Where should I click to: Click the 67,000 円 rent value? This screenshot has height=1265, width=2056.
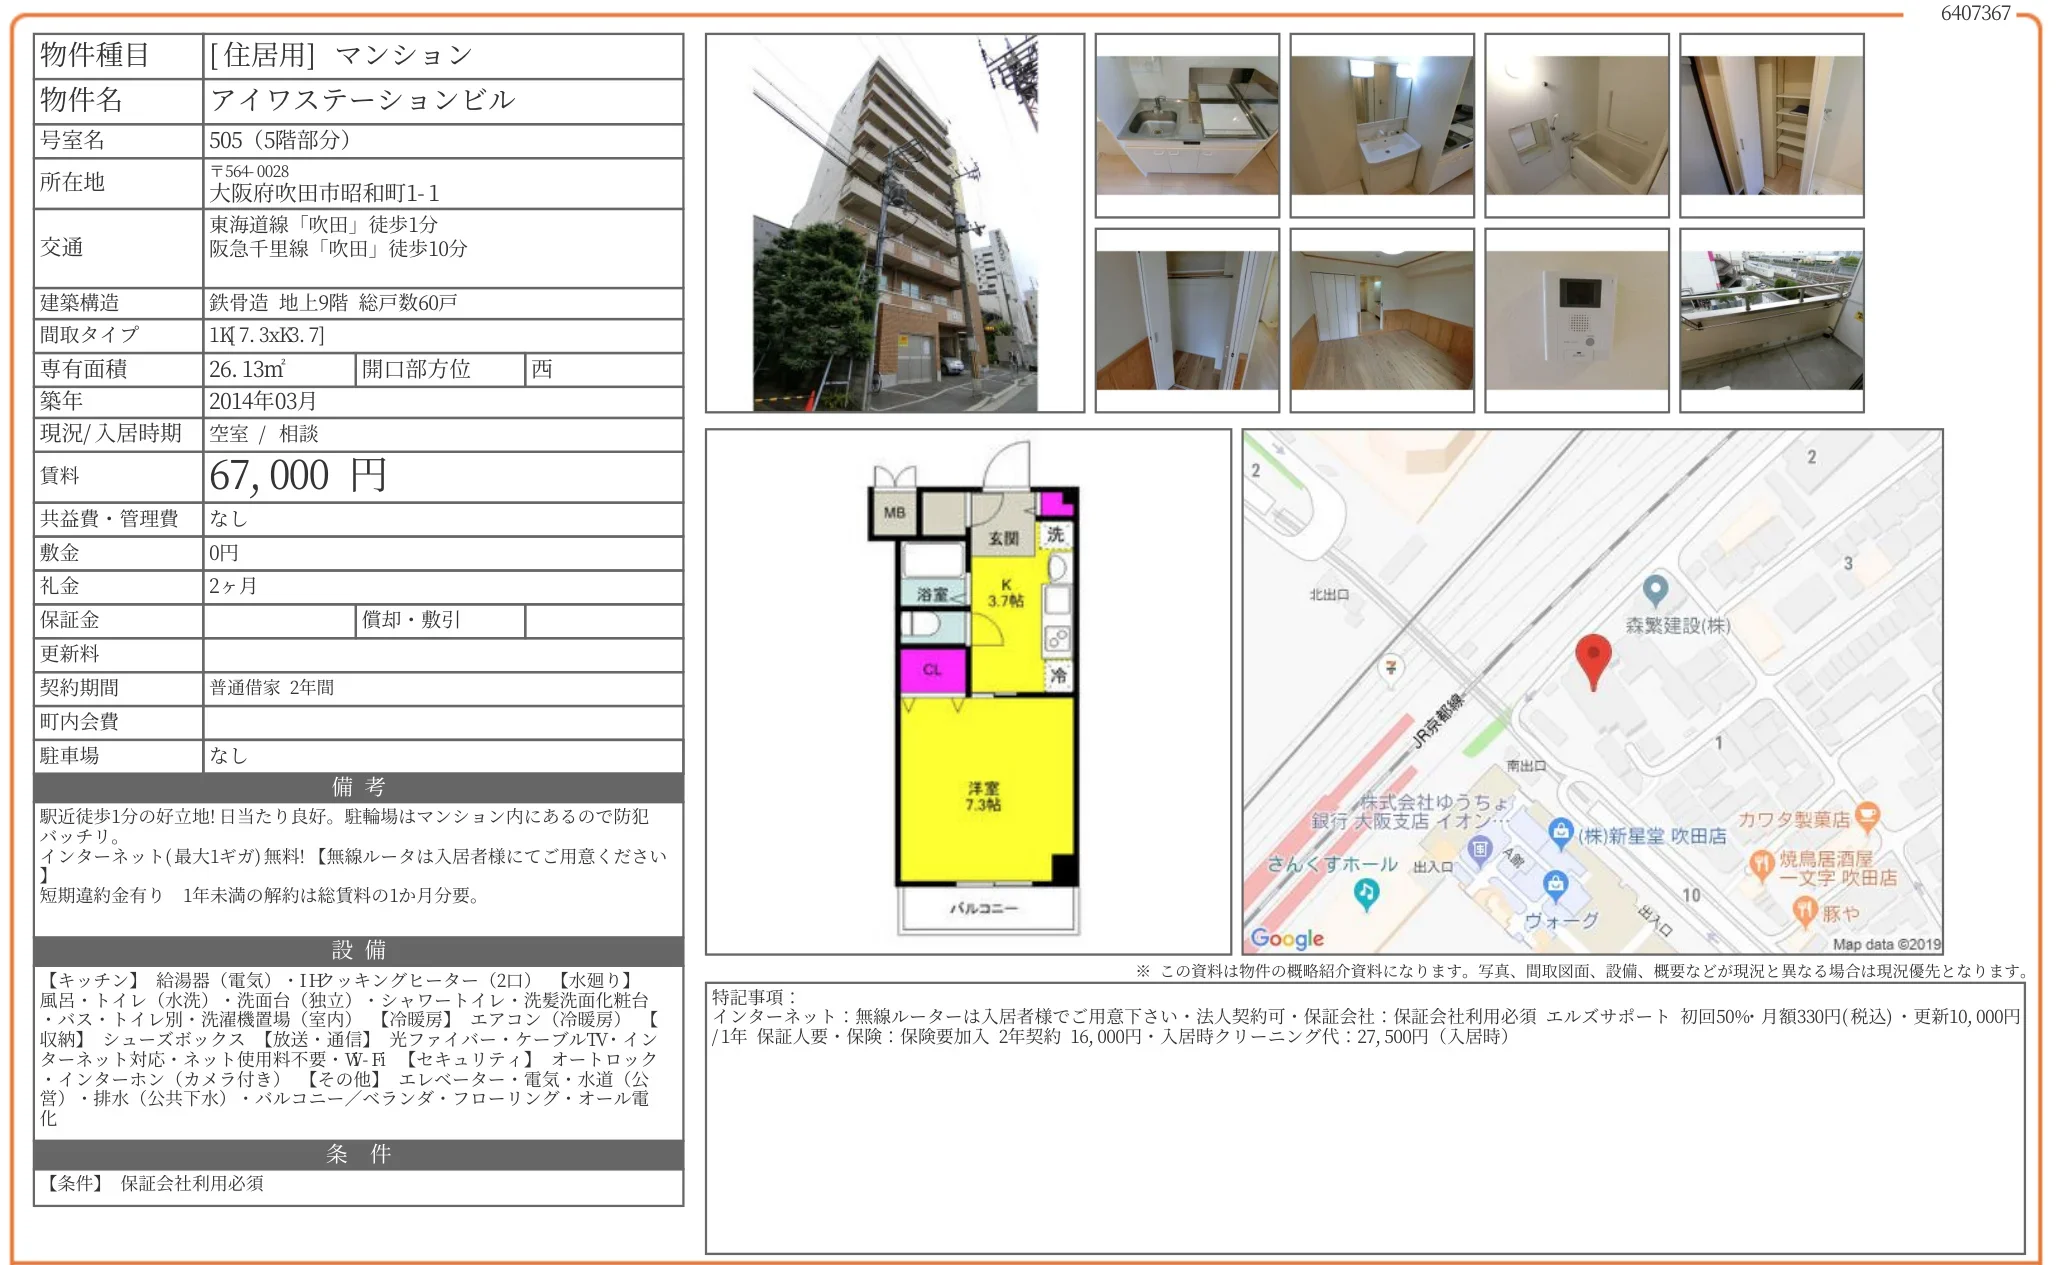pos(298,476)
